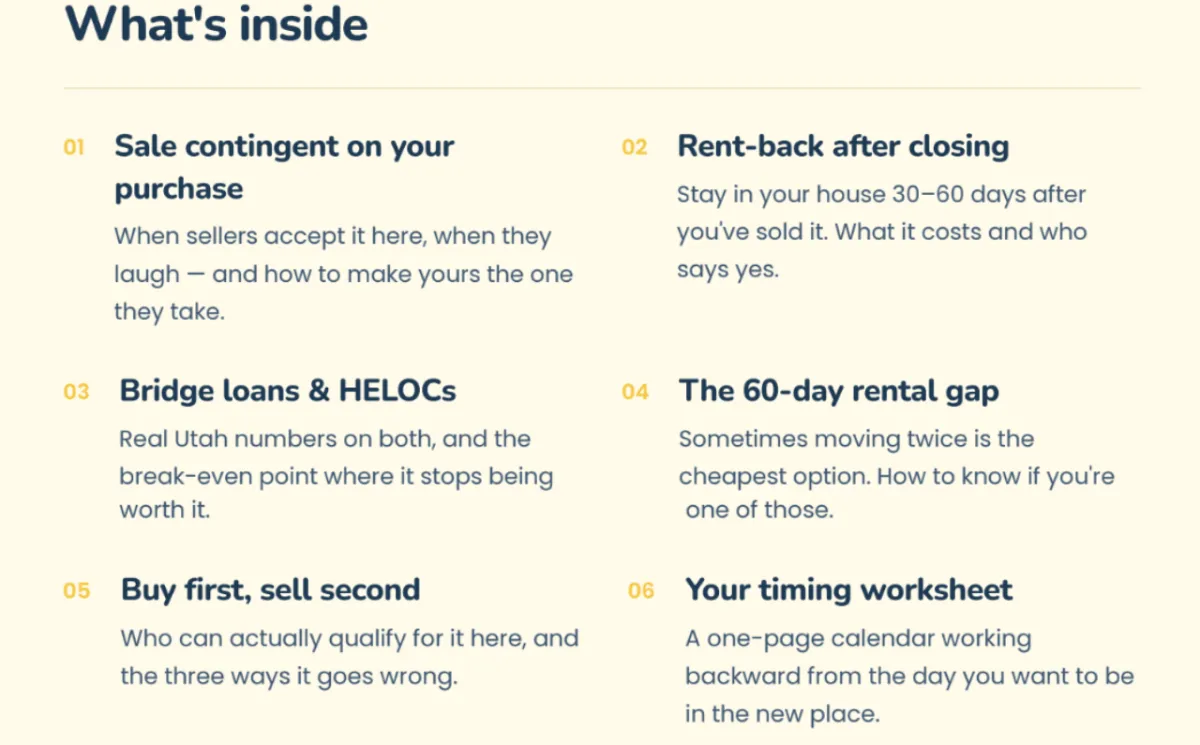Click the "A one-page calendar working" description
Viewport: 1200px width, 745px height.
tap(910, 676)
